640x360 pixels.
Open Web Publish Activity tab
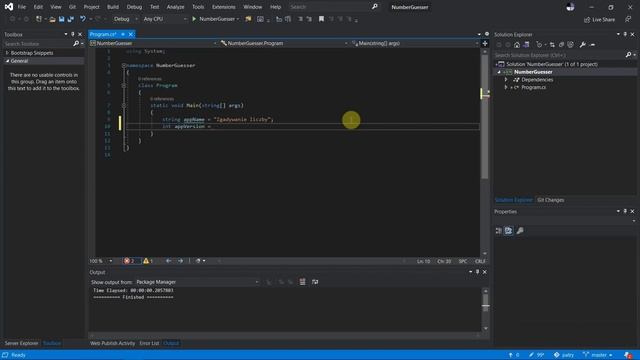[112, 343]
